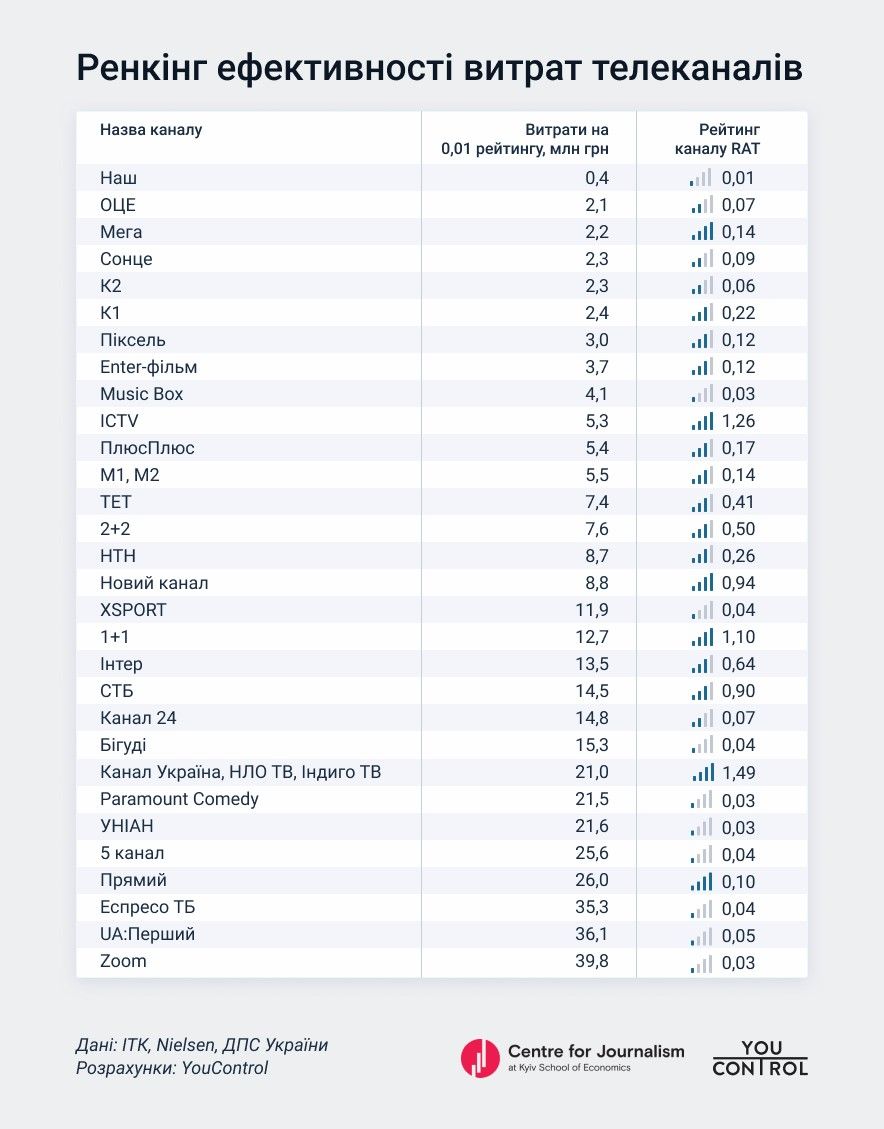Click the "Рейтинг каналу RAT" column header

pyautogui.click(x=730, y=140)
